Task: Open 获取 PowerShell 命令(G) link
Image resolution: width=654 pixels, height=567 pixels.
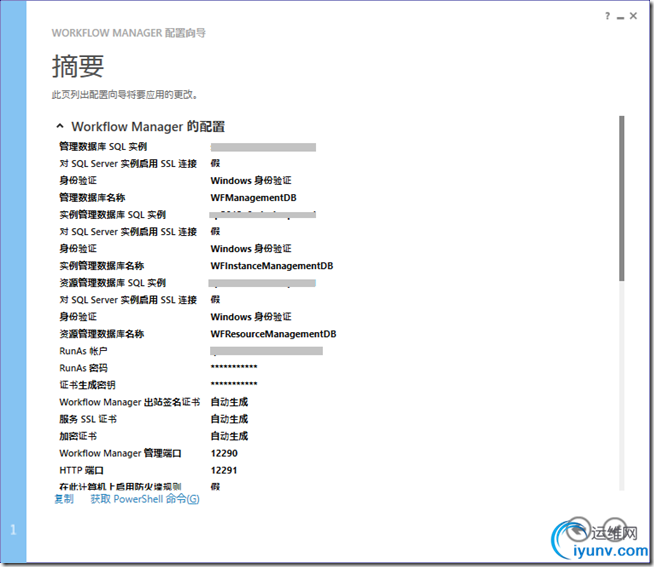Action: [145, 499]
